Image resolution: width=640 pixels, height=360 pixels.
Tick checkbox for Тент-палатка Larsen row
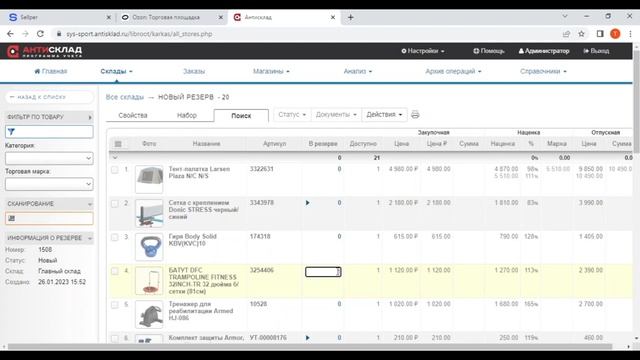pyautogui.click(x=115, y=169)
